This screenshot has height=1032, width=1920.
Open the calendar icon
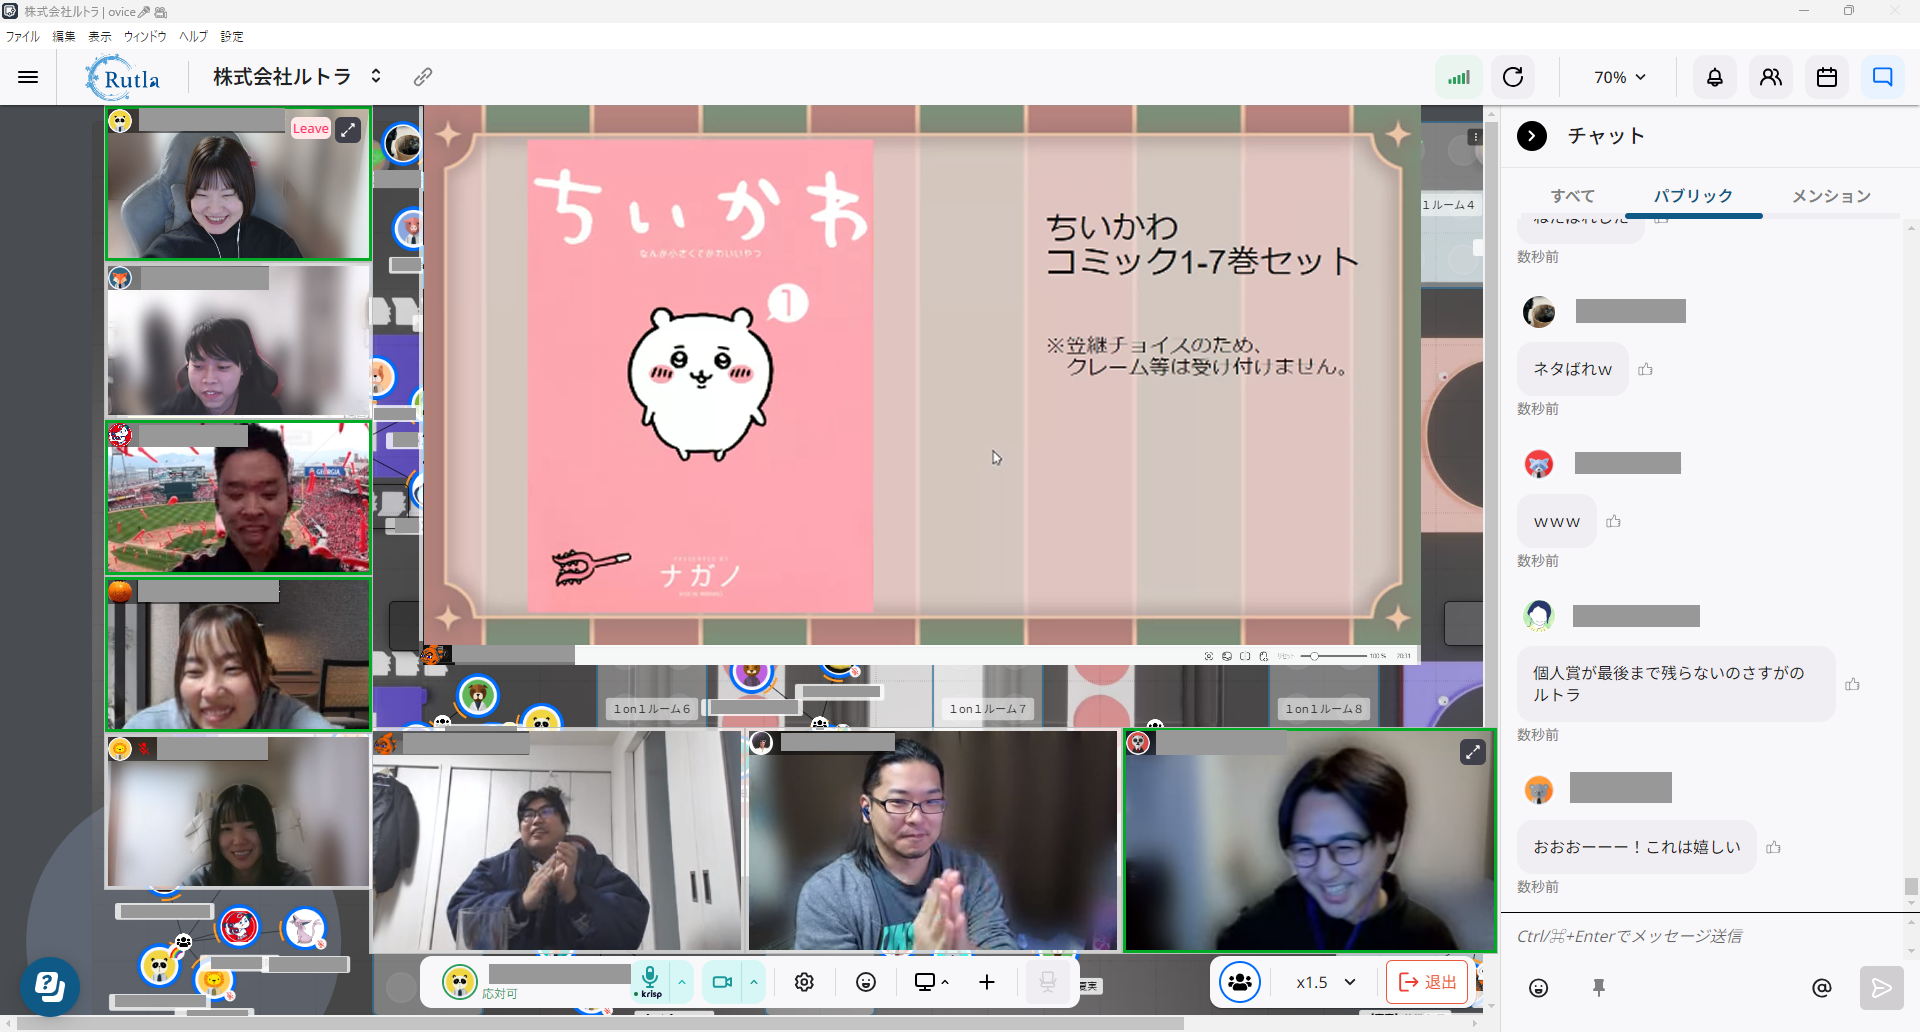(x=1826, y=77)
